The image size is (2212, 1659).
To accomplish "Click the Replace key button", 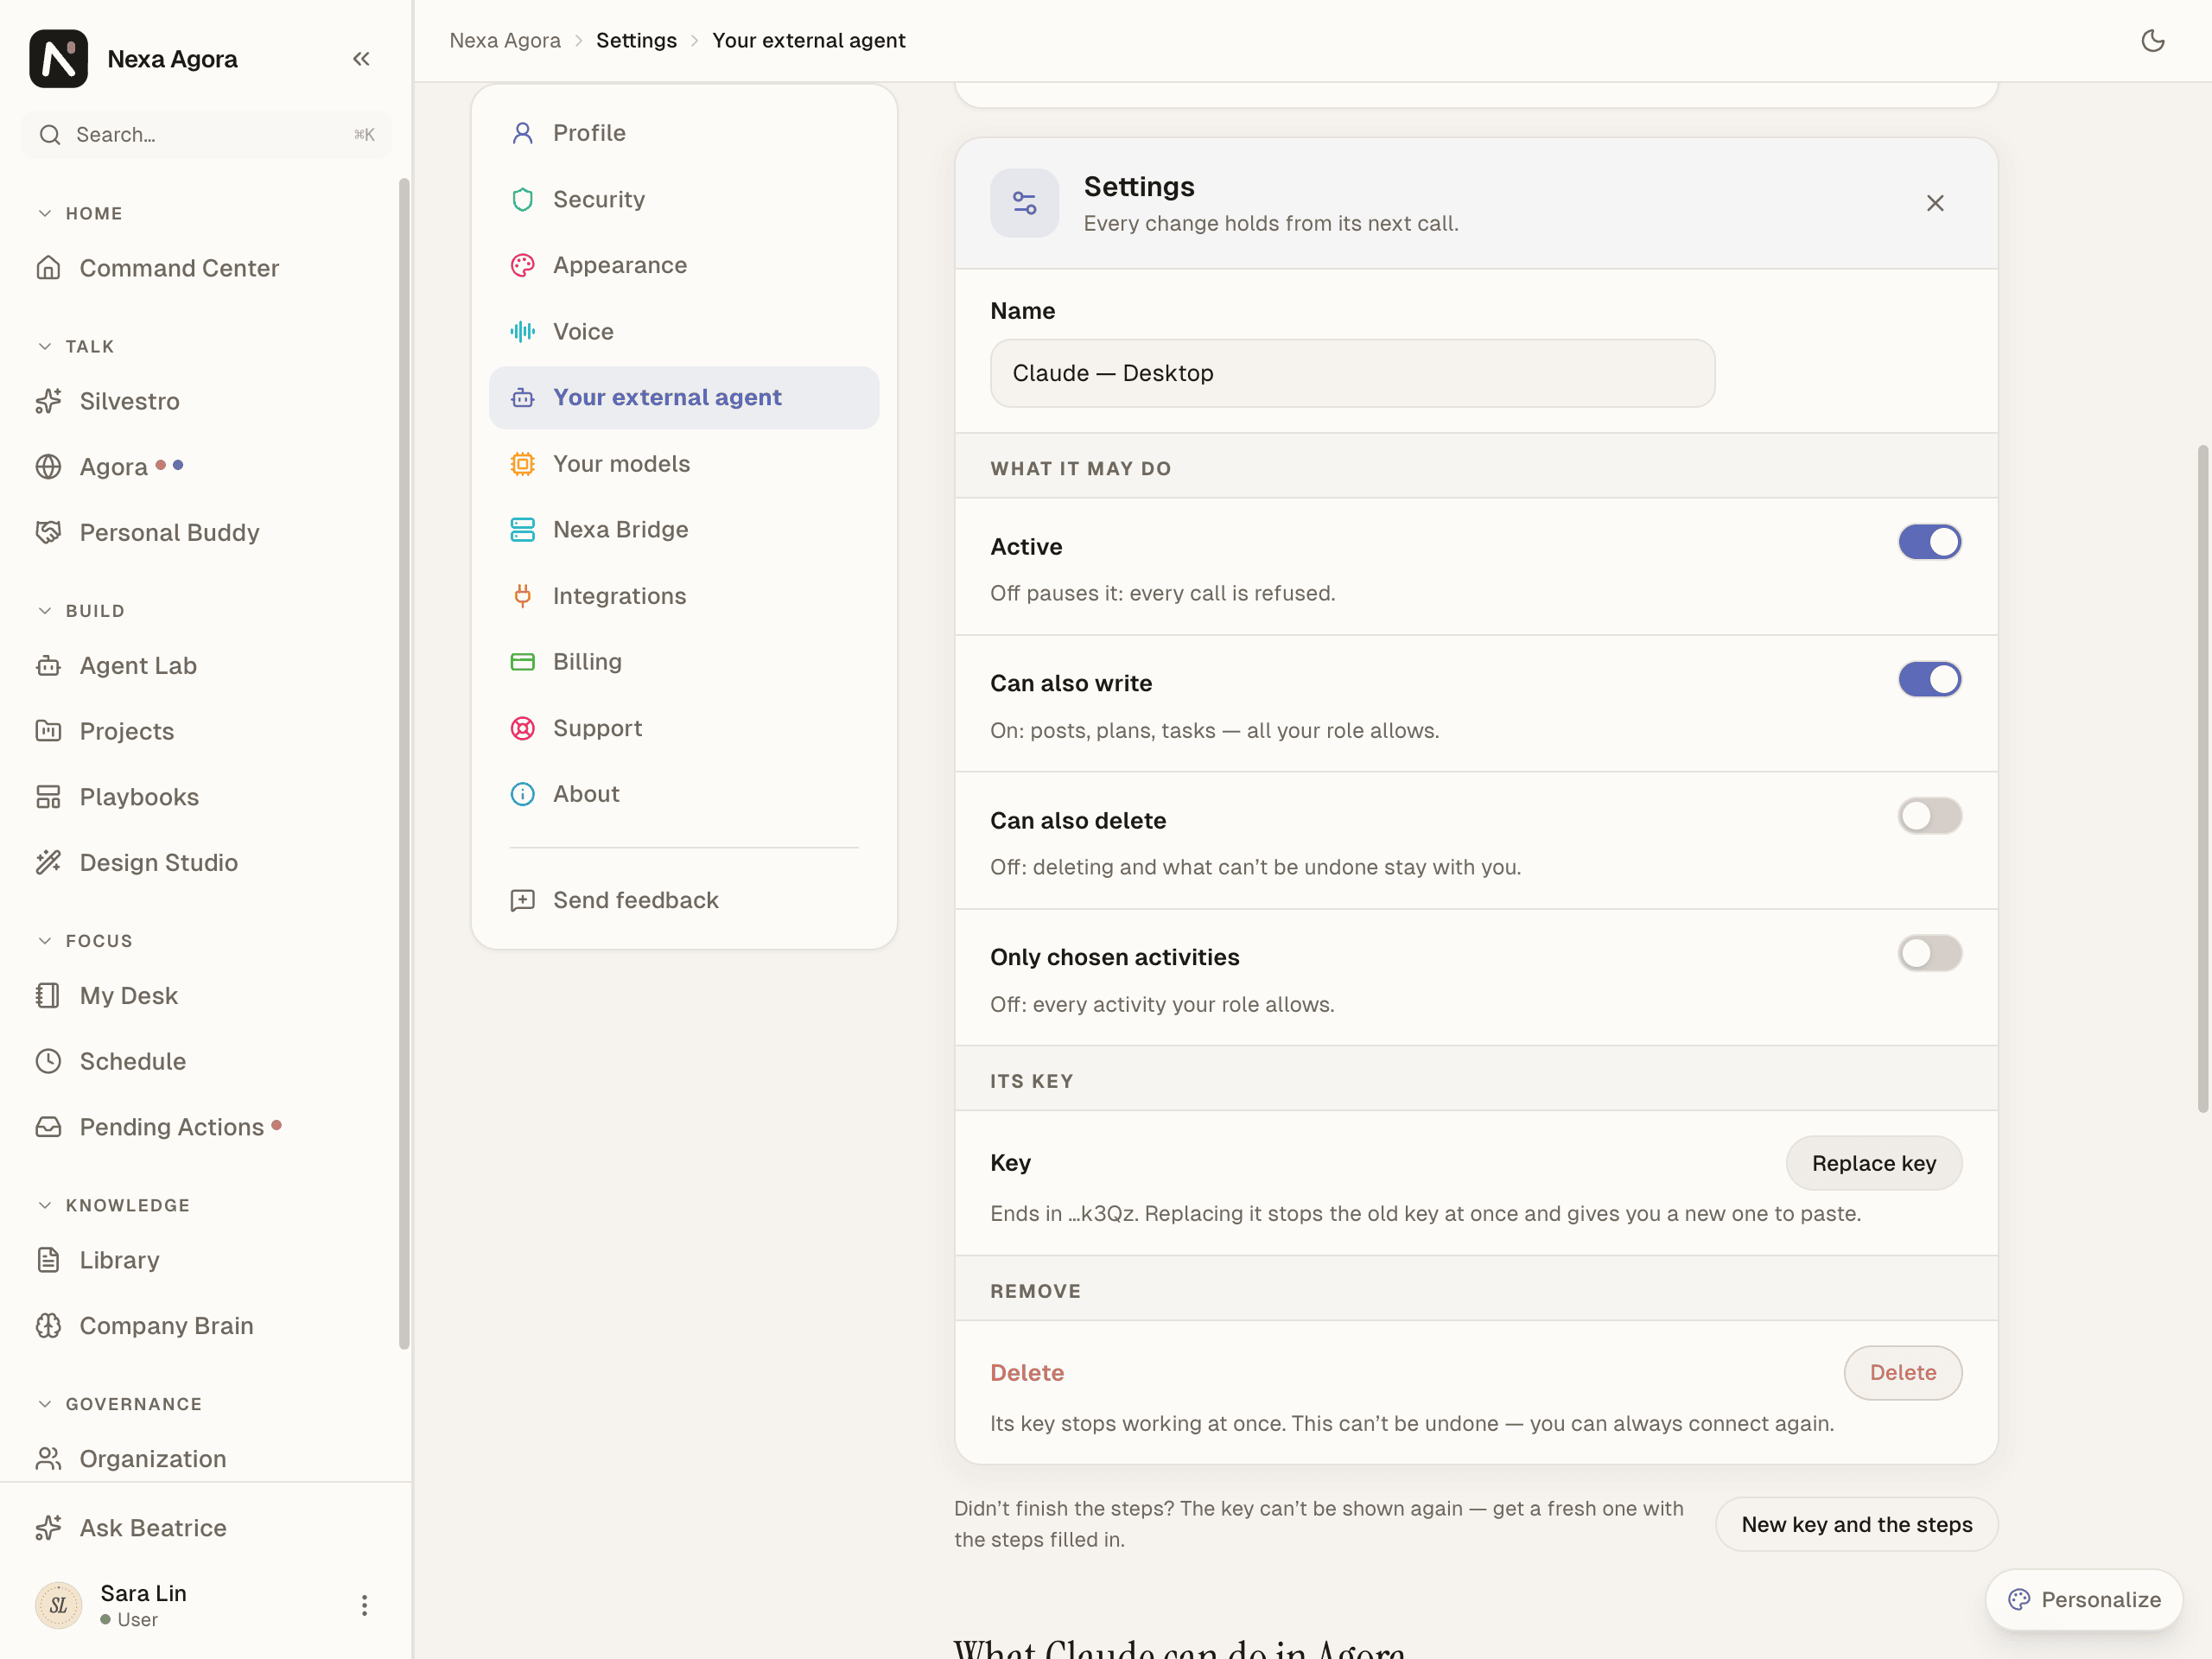I will [x=1873, y=1163].
